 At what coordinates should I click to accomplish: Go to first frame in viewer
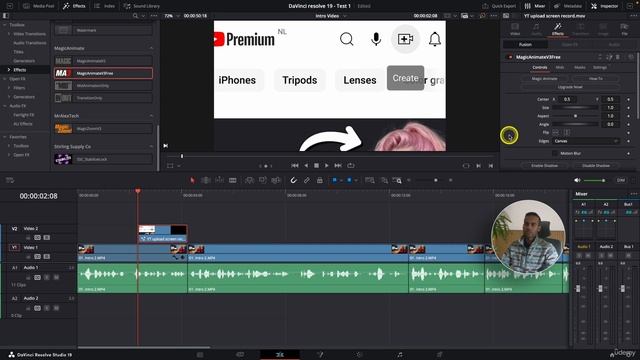point(295,166)
